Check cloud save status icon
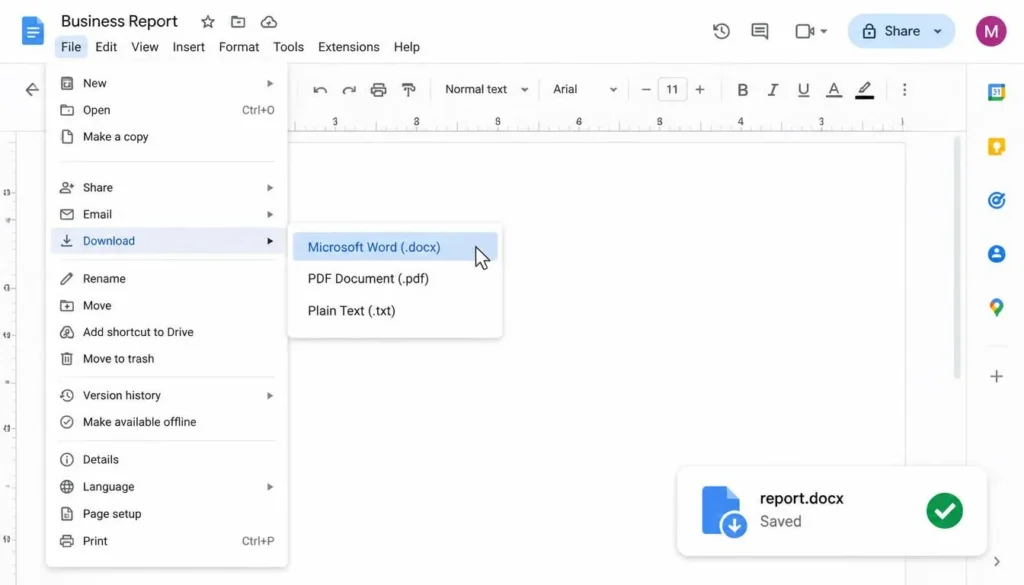The image size is (1024, 585). 268,22
